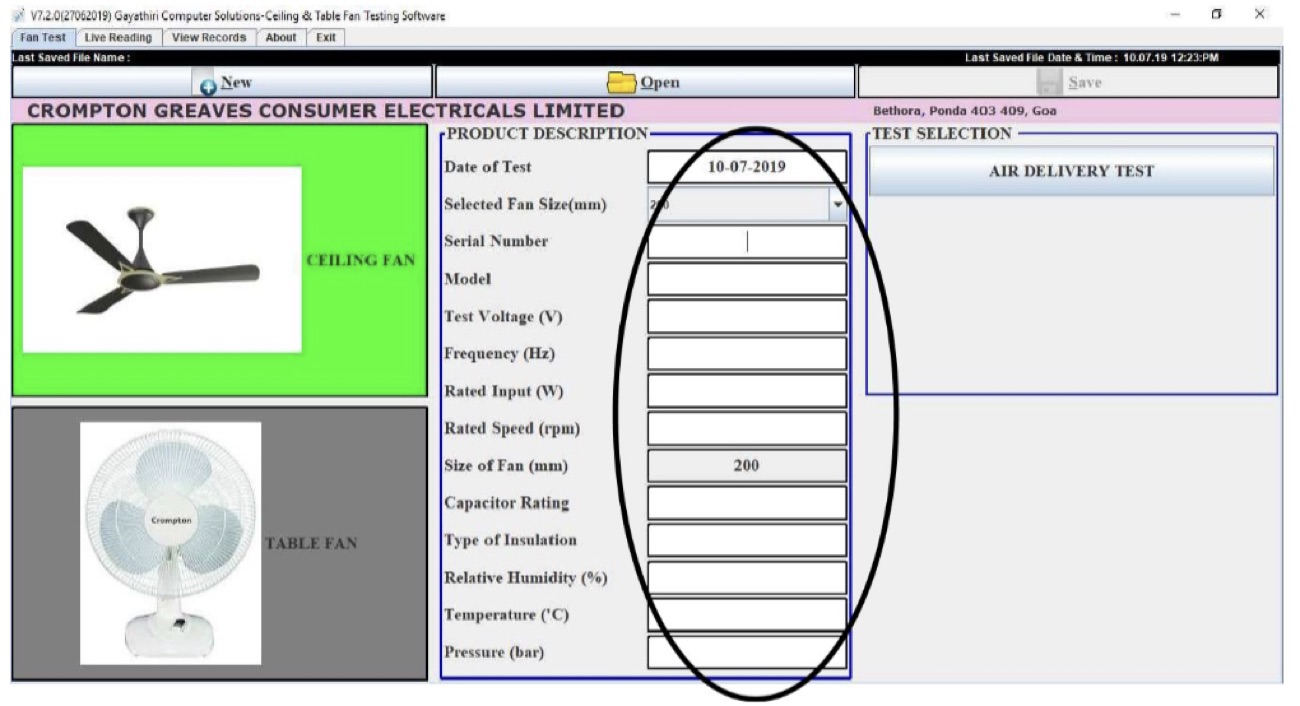This screenshot has height=706, width=1300.
Task: Click the TABLE FAN label
Action: (x=311, y=543)
